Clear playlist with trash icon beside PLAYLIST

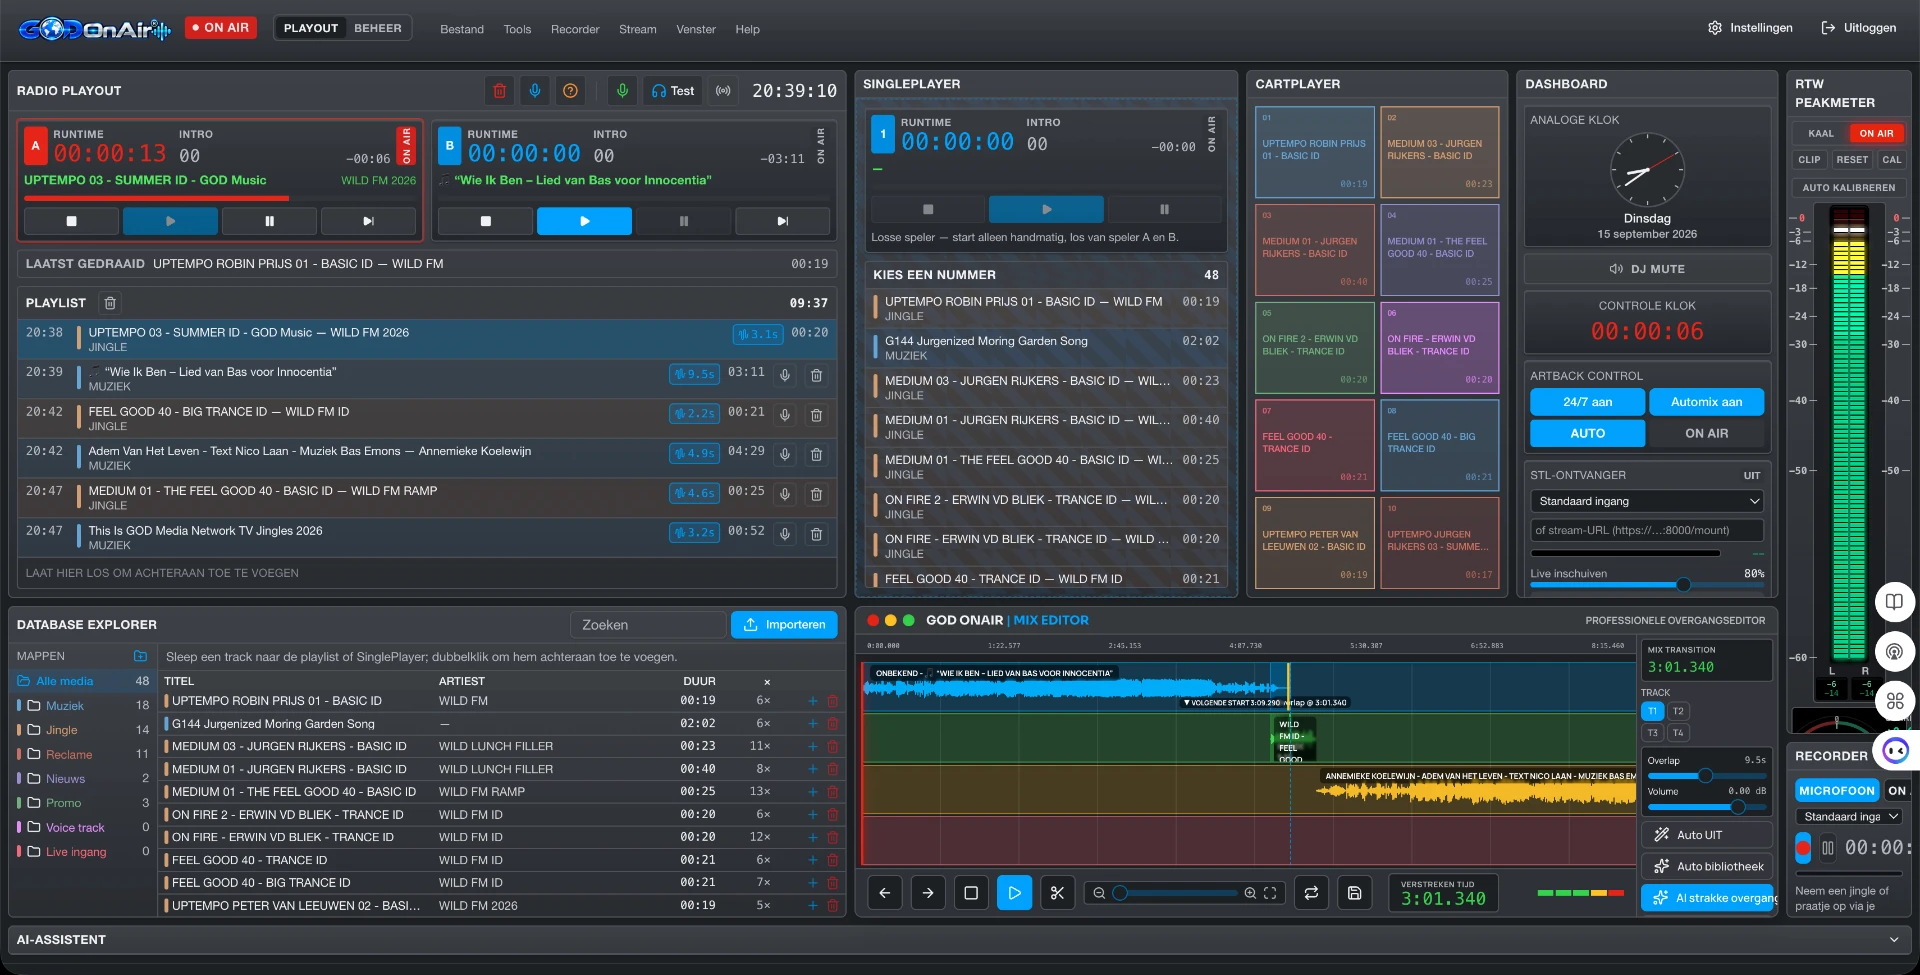(111, 303)
